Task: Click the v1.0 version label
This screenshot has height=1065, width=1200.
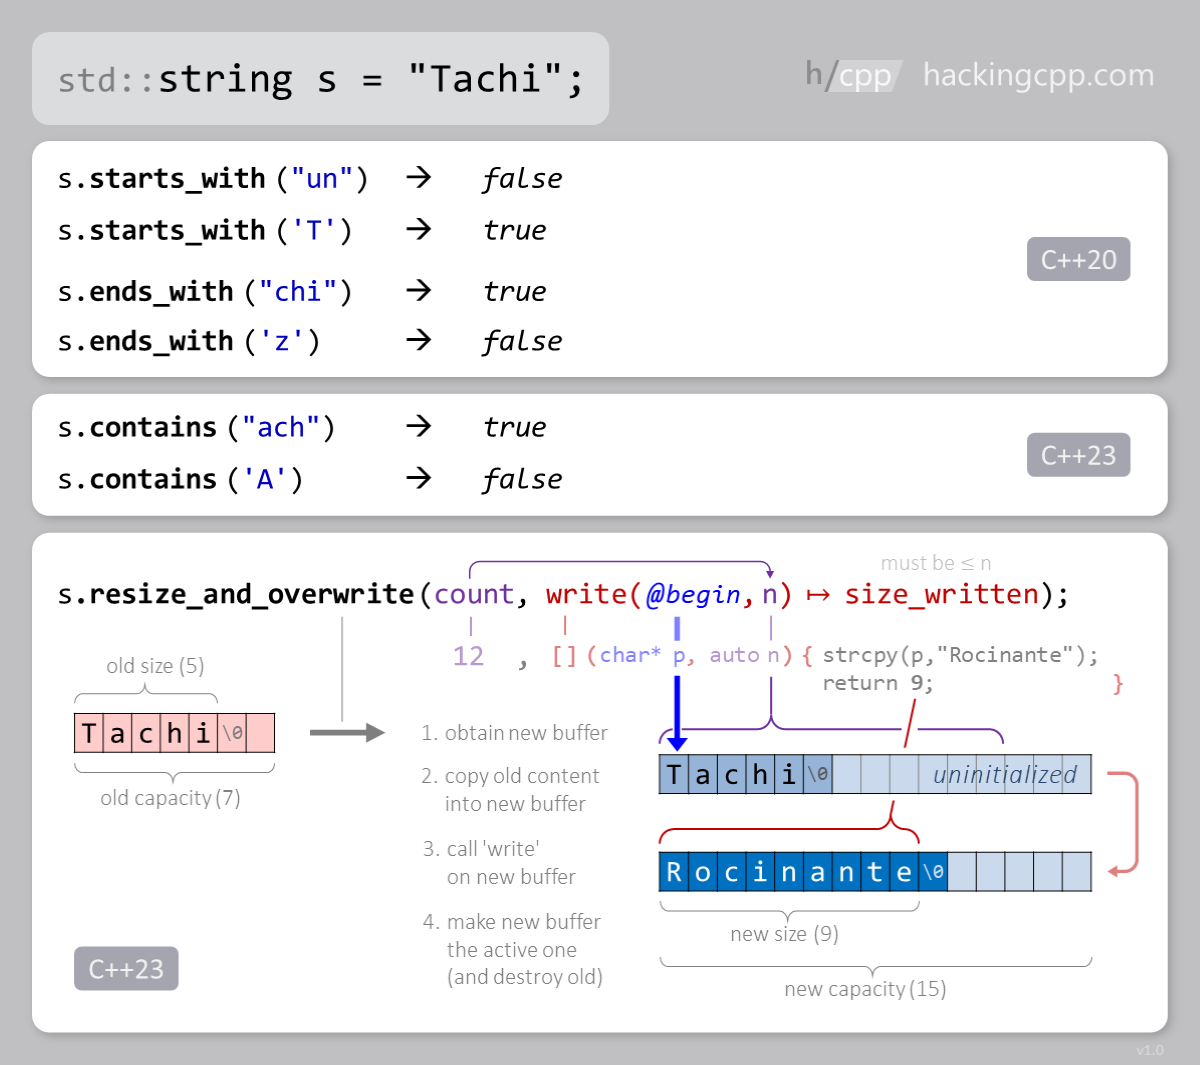Action: click(1150, 1050)
